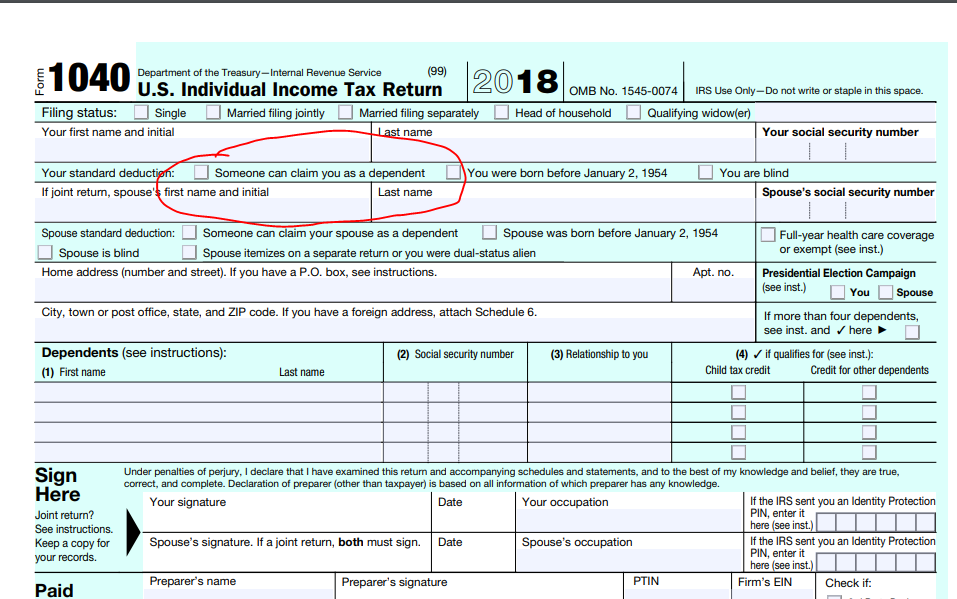Click spouse's Identity Protection PIN boxes
Image resolution: width=957 pixels, height=599 pixels.
(876, 562)
